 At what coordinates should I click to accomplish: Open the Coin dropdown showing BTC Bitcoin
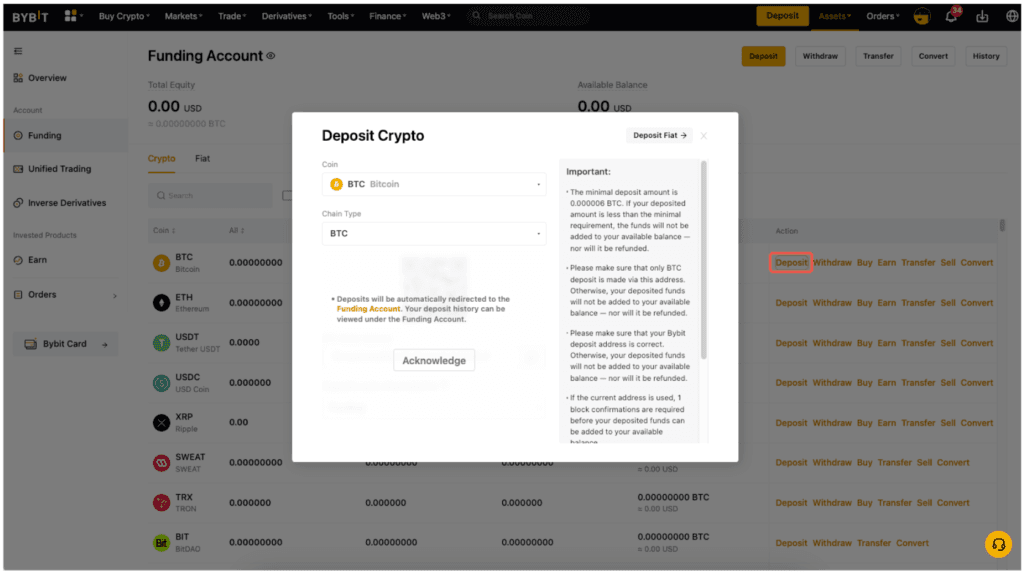coord(434,184)
